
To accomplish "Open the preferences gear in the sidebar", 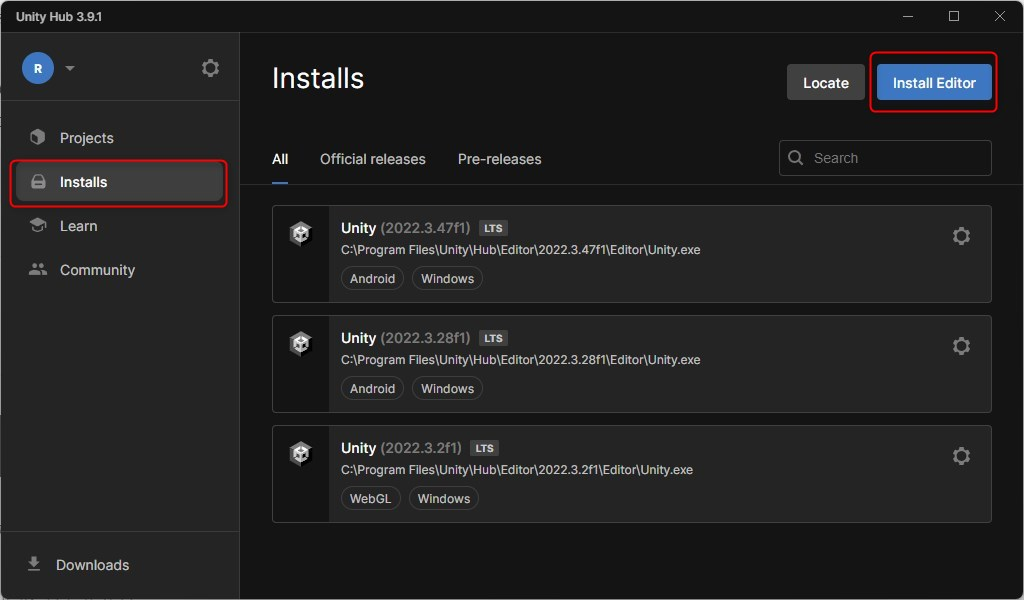I will 210,68.
